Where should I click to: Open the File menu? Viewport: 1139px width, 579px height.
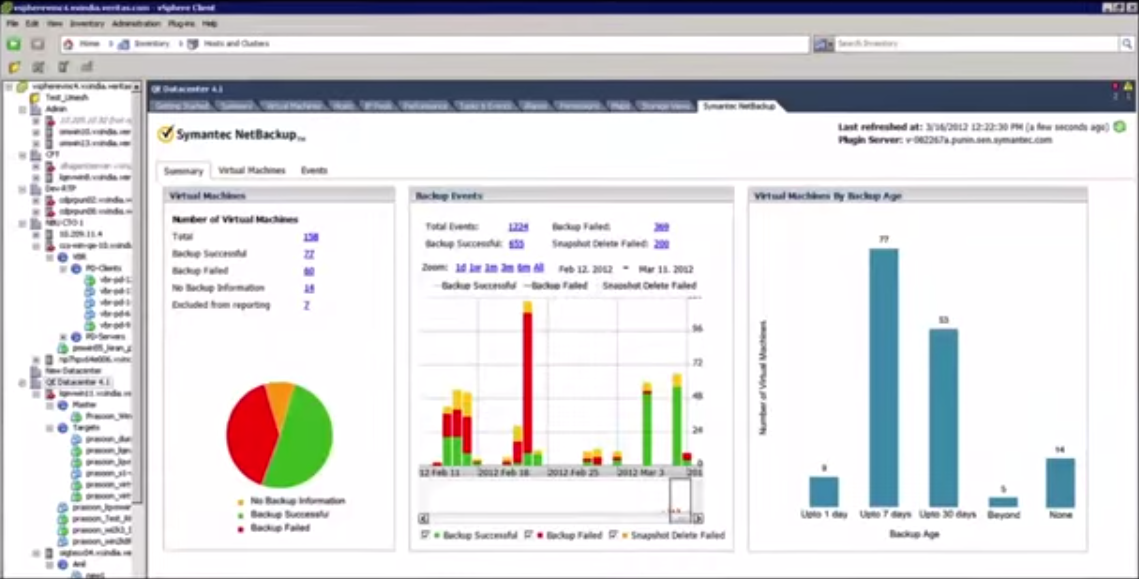tap(12, 24)
